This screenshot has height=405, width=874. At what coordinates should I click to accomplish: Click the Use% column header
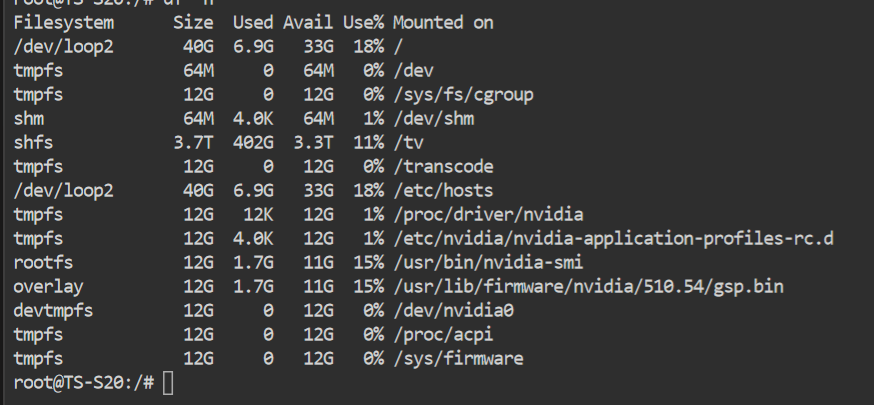click(363, 23)
